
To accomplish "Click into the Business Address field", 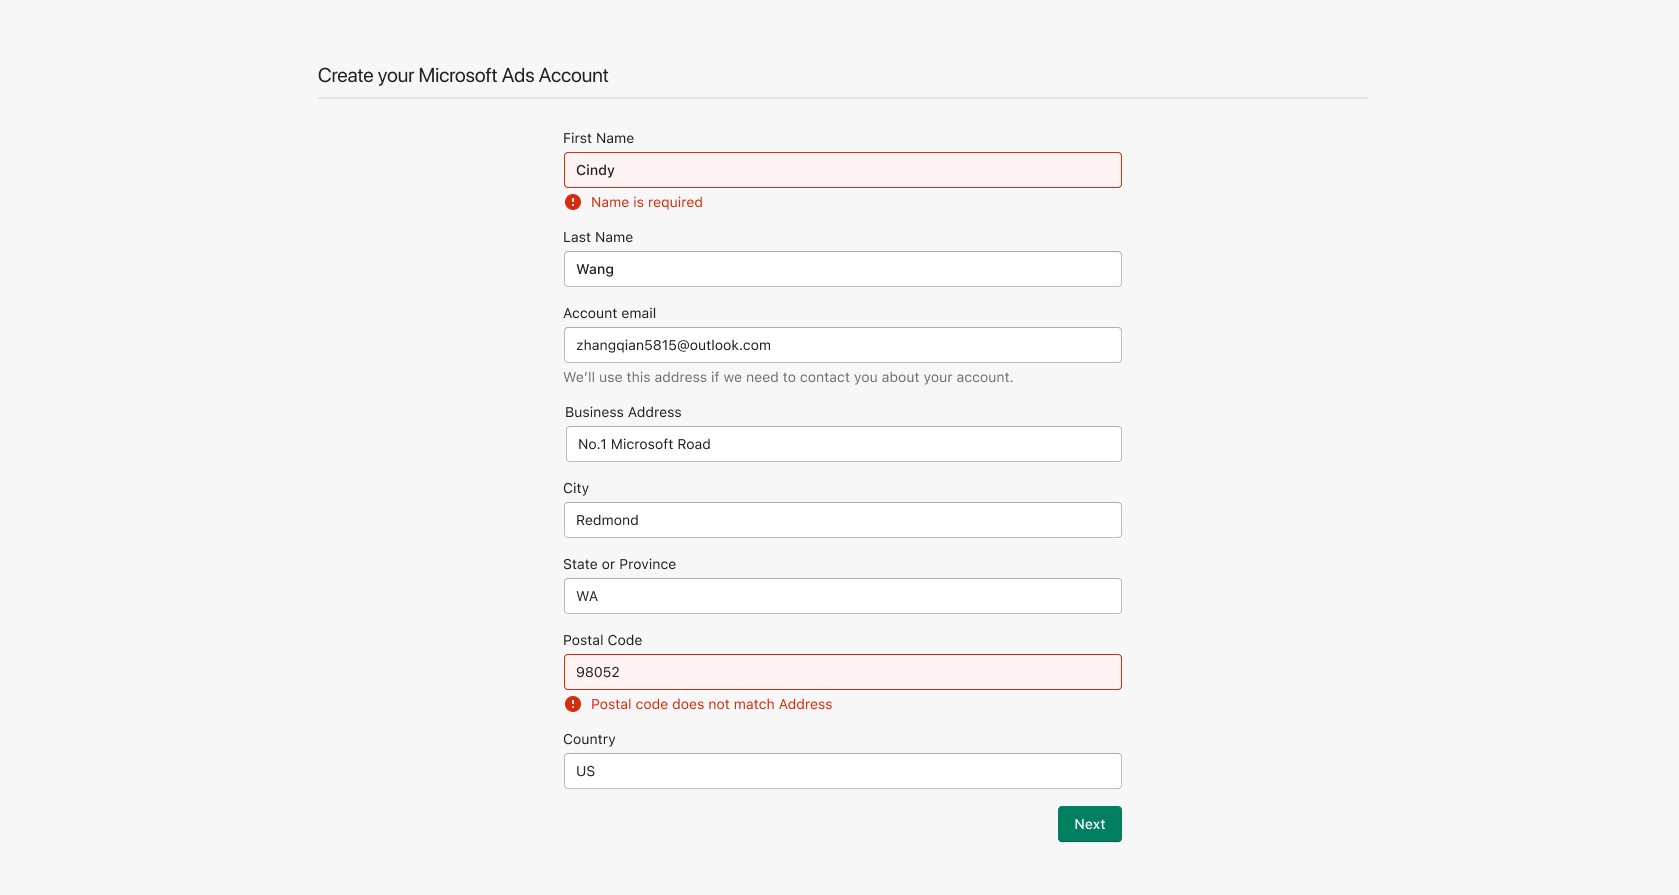I will click(843, 444).
